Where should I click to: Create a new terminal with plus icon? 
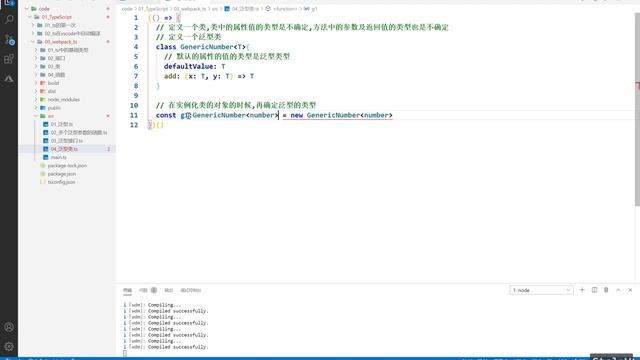point(582,290)
